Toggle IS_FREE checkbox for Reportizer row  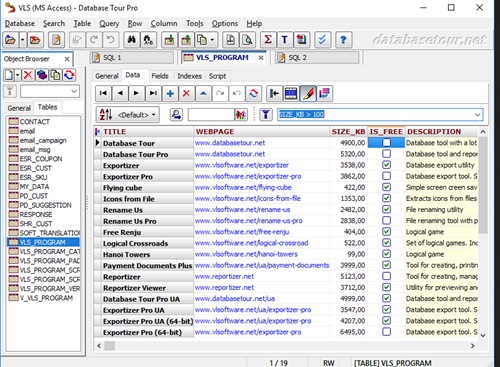[x=386, y=276]
